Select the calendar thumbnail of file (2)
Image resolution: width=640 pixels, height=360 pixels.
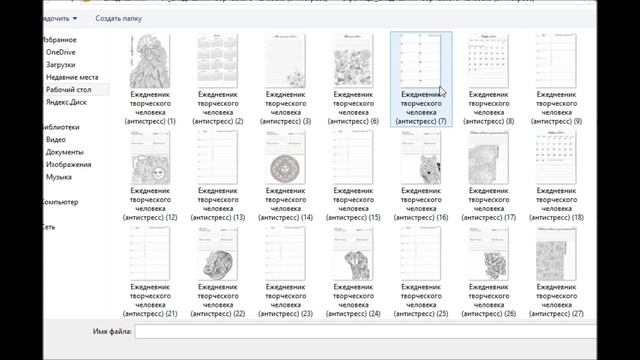218,61
